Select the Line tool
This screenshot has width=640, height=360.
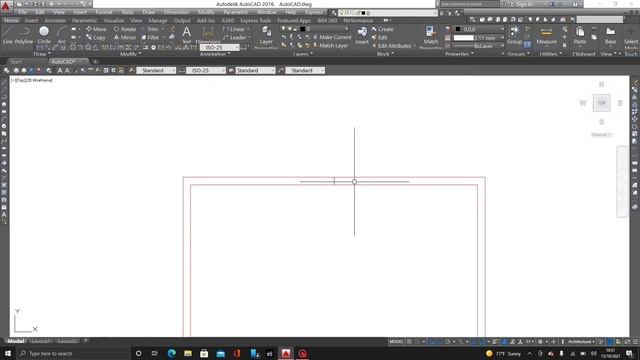click(x=8, y=35)
